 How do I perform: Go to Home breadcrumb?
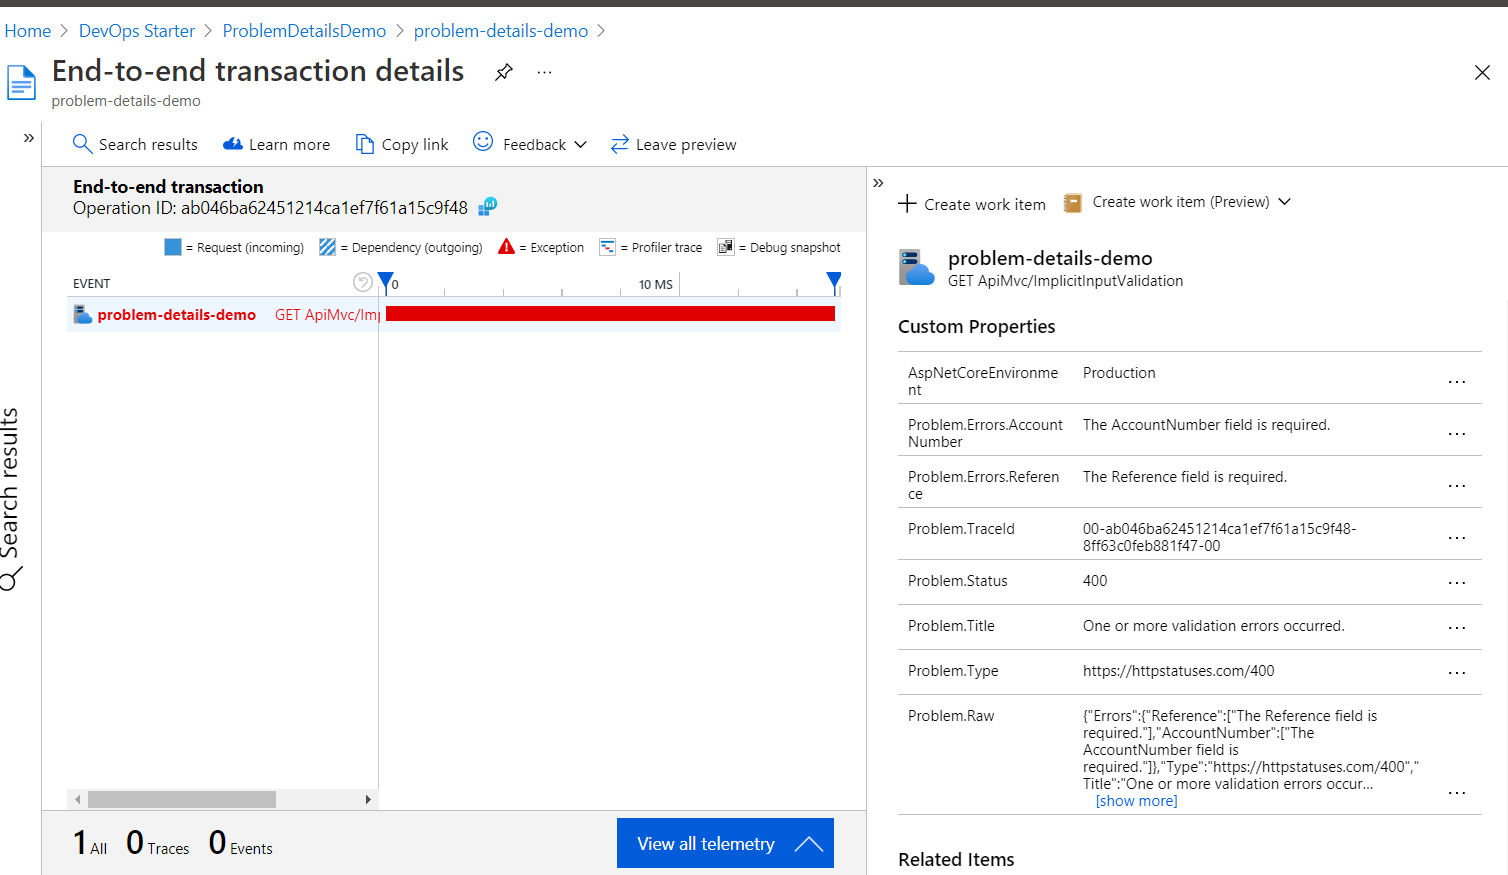click(x=28, y=31)
